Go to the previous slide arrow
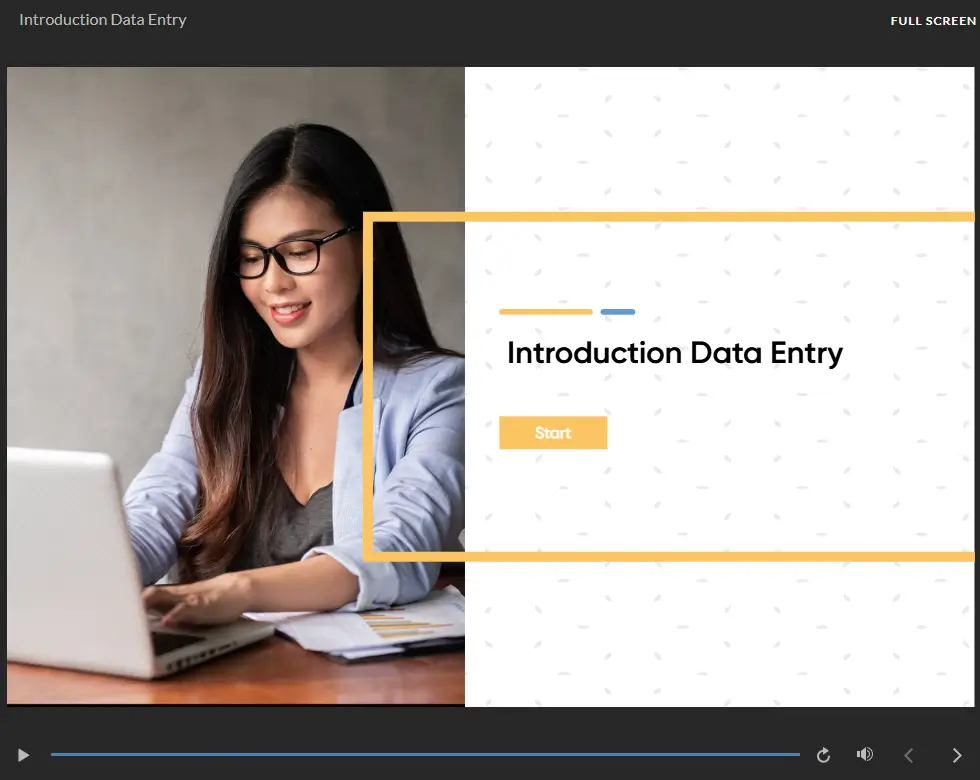Image resolution: width=980 pixels, height=780 pixels. (909, 755)
